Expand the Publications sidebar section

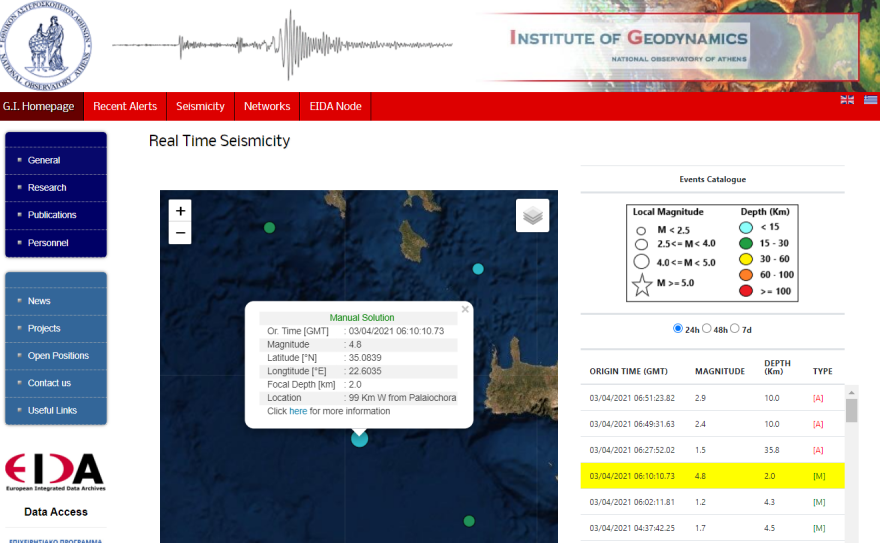pos(52,215)
